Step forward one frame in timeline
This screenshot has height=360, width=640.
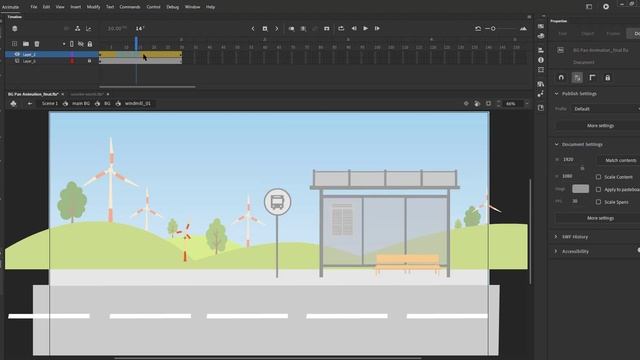pos(377,29)
